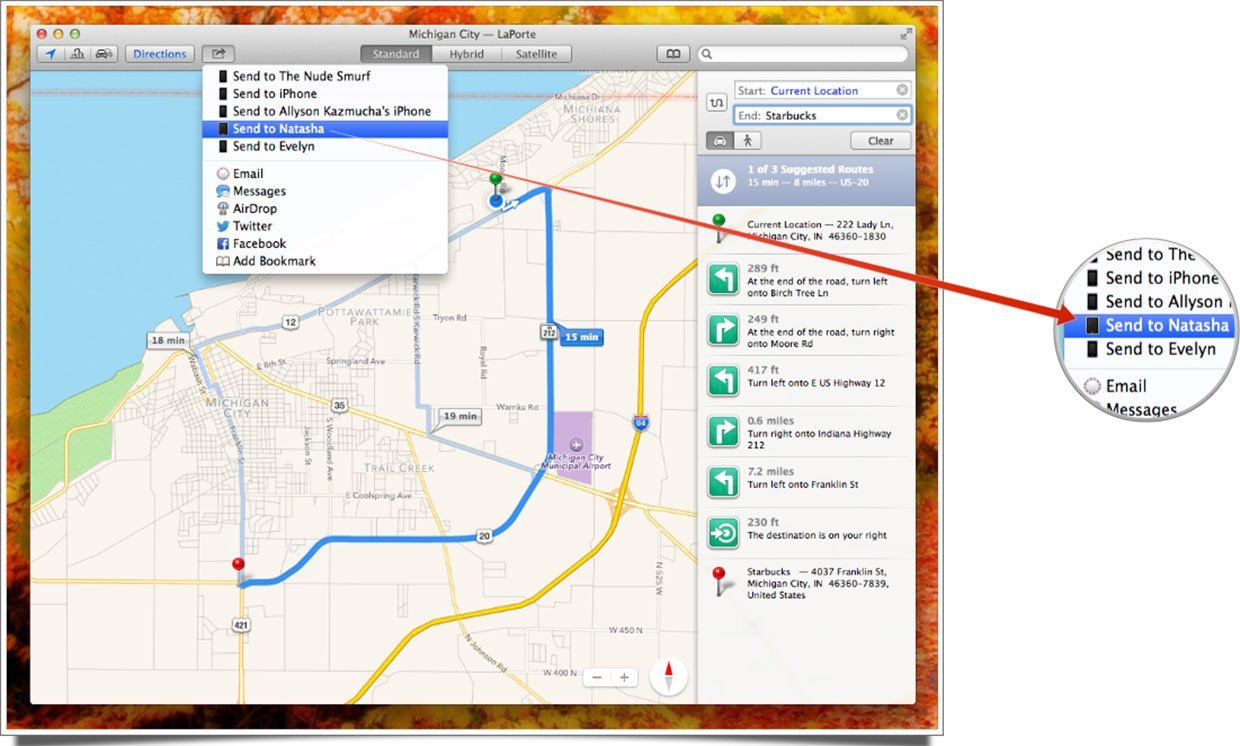Open the Directions panel button

[x=160, y=54]
